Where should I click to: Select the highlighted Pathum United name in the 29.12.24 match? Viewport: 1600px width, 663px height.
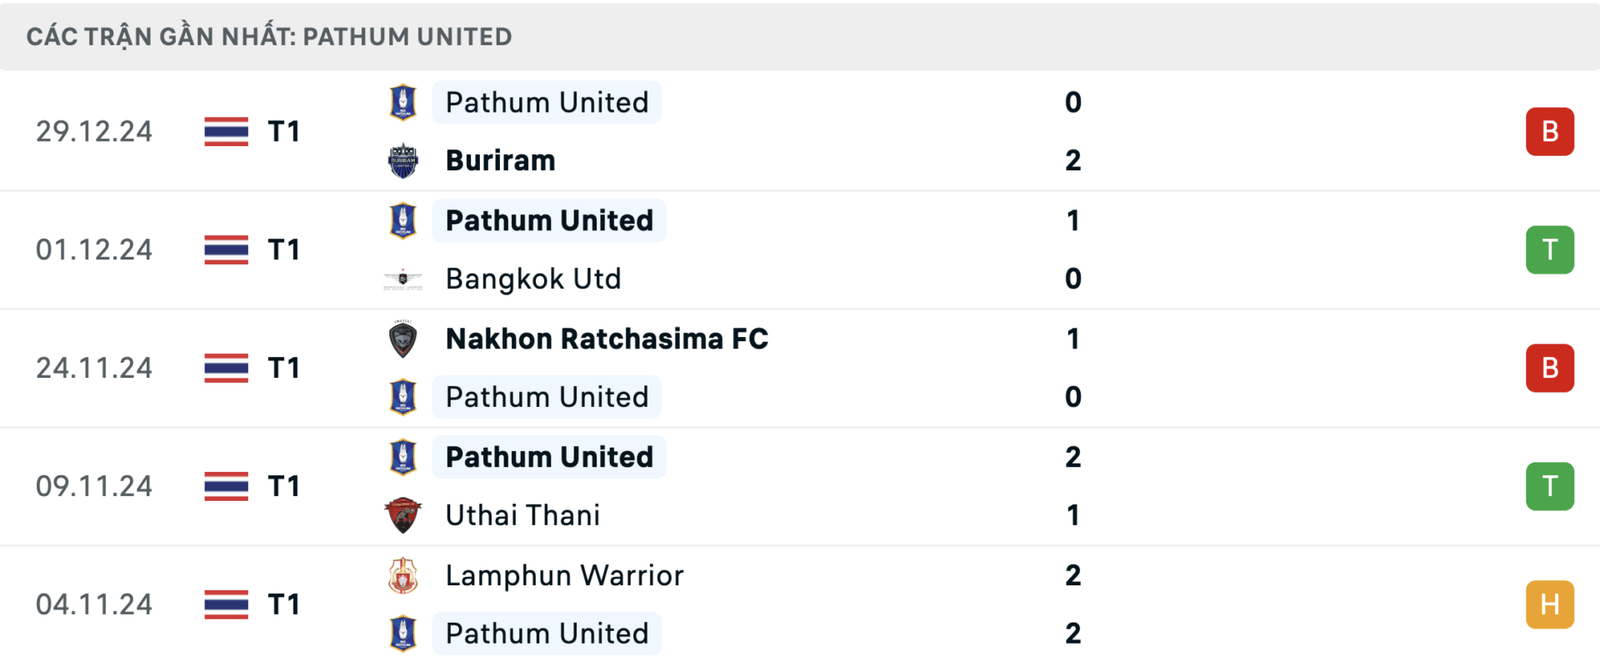click(x=547, y=102)
